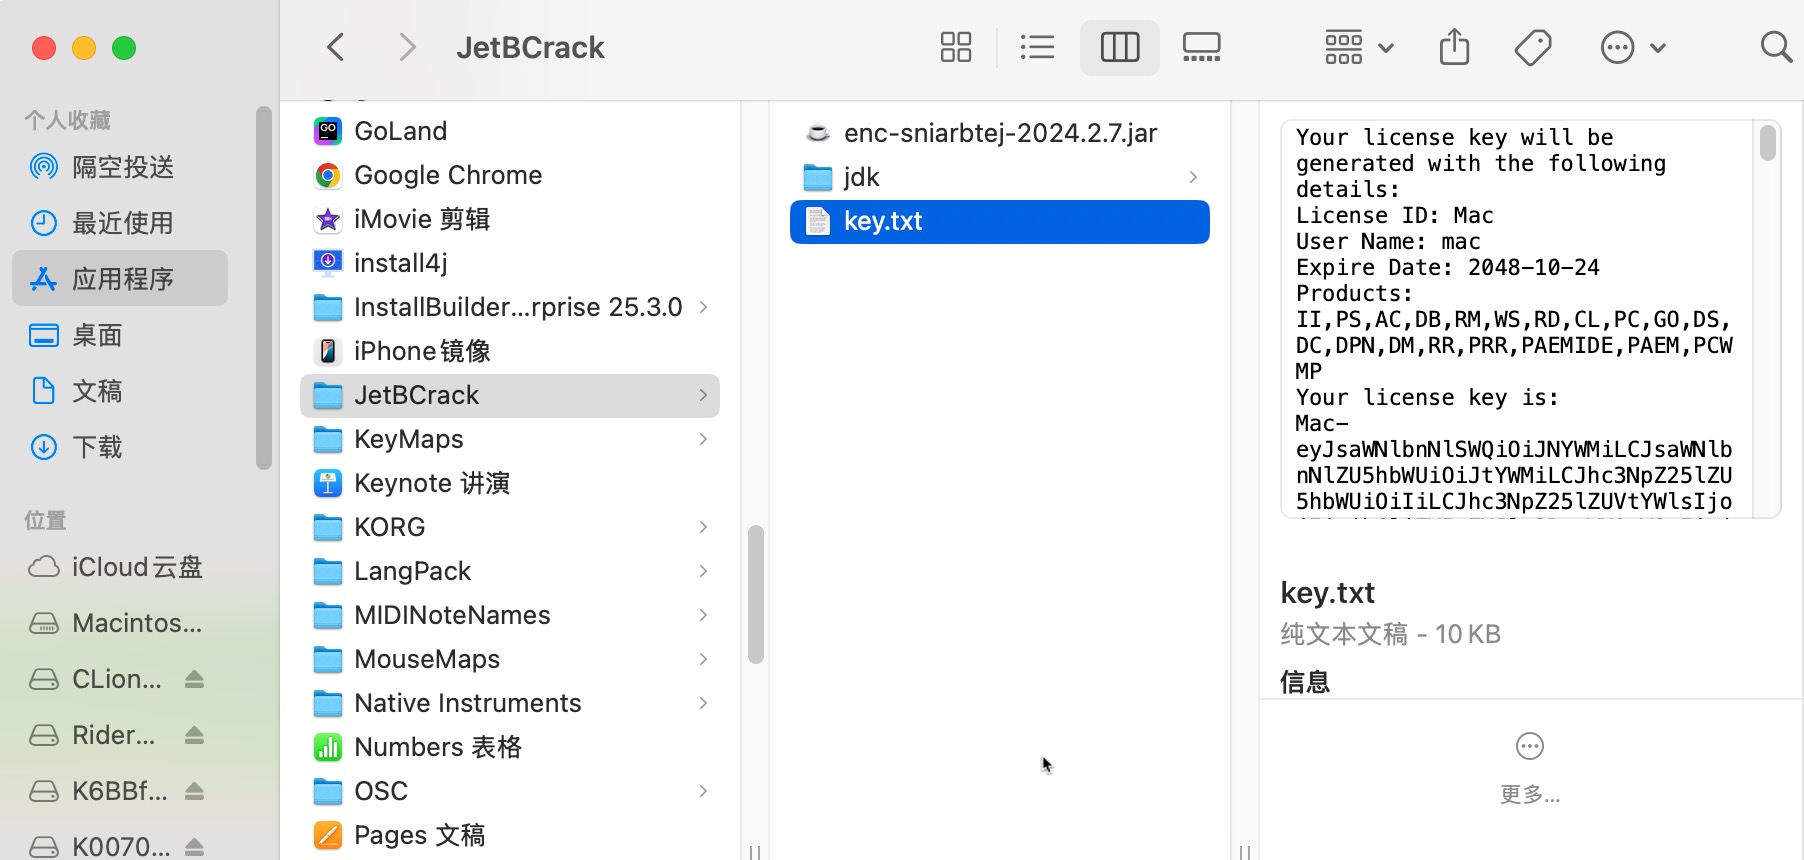This screenshot has width=1804, height=860.
Task: Go back with the left chevron
Action: [x=336, y=47]
